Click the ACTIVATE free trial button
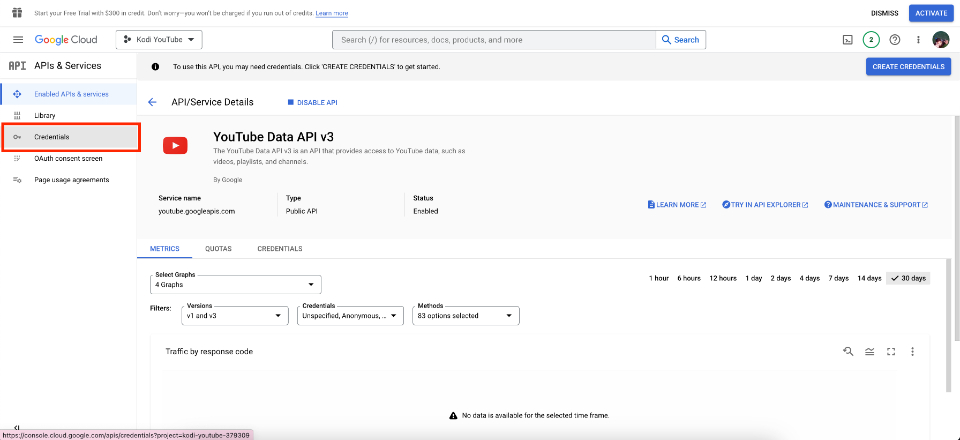960x440 pixels. tap(931, 13)
